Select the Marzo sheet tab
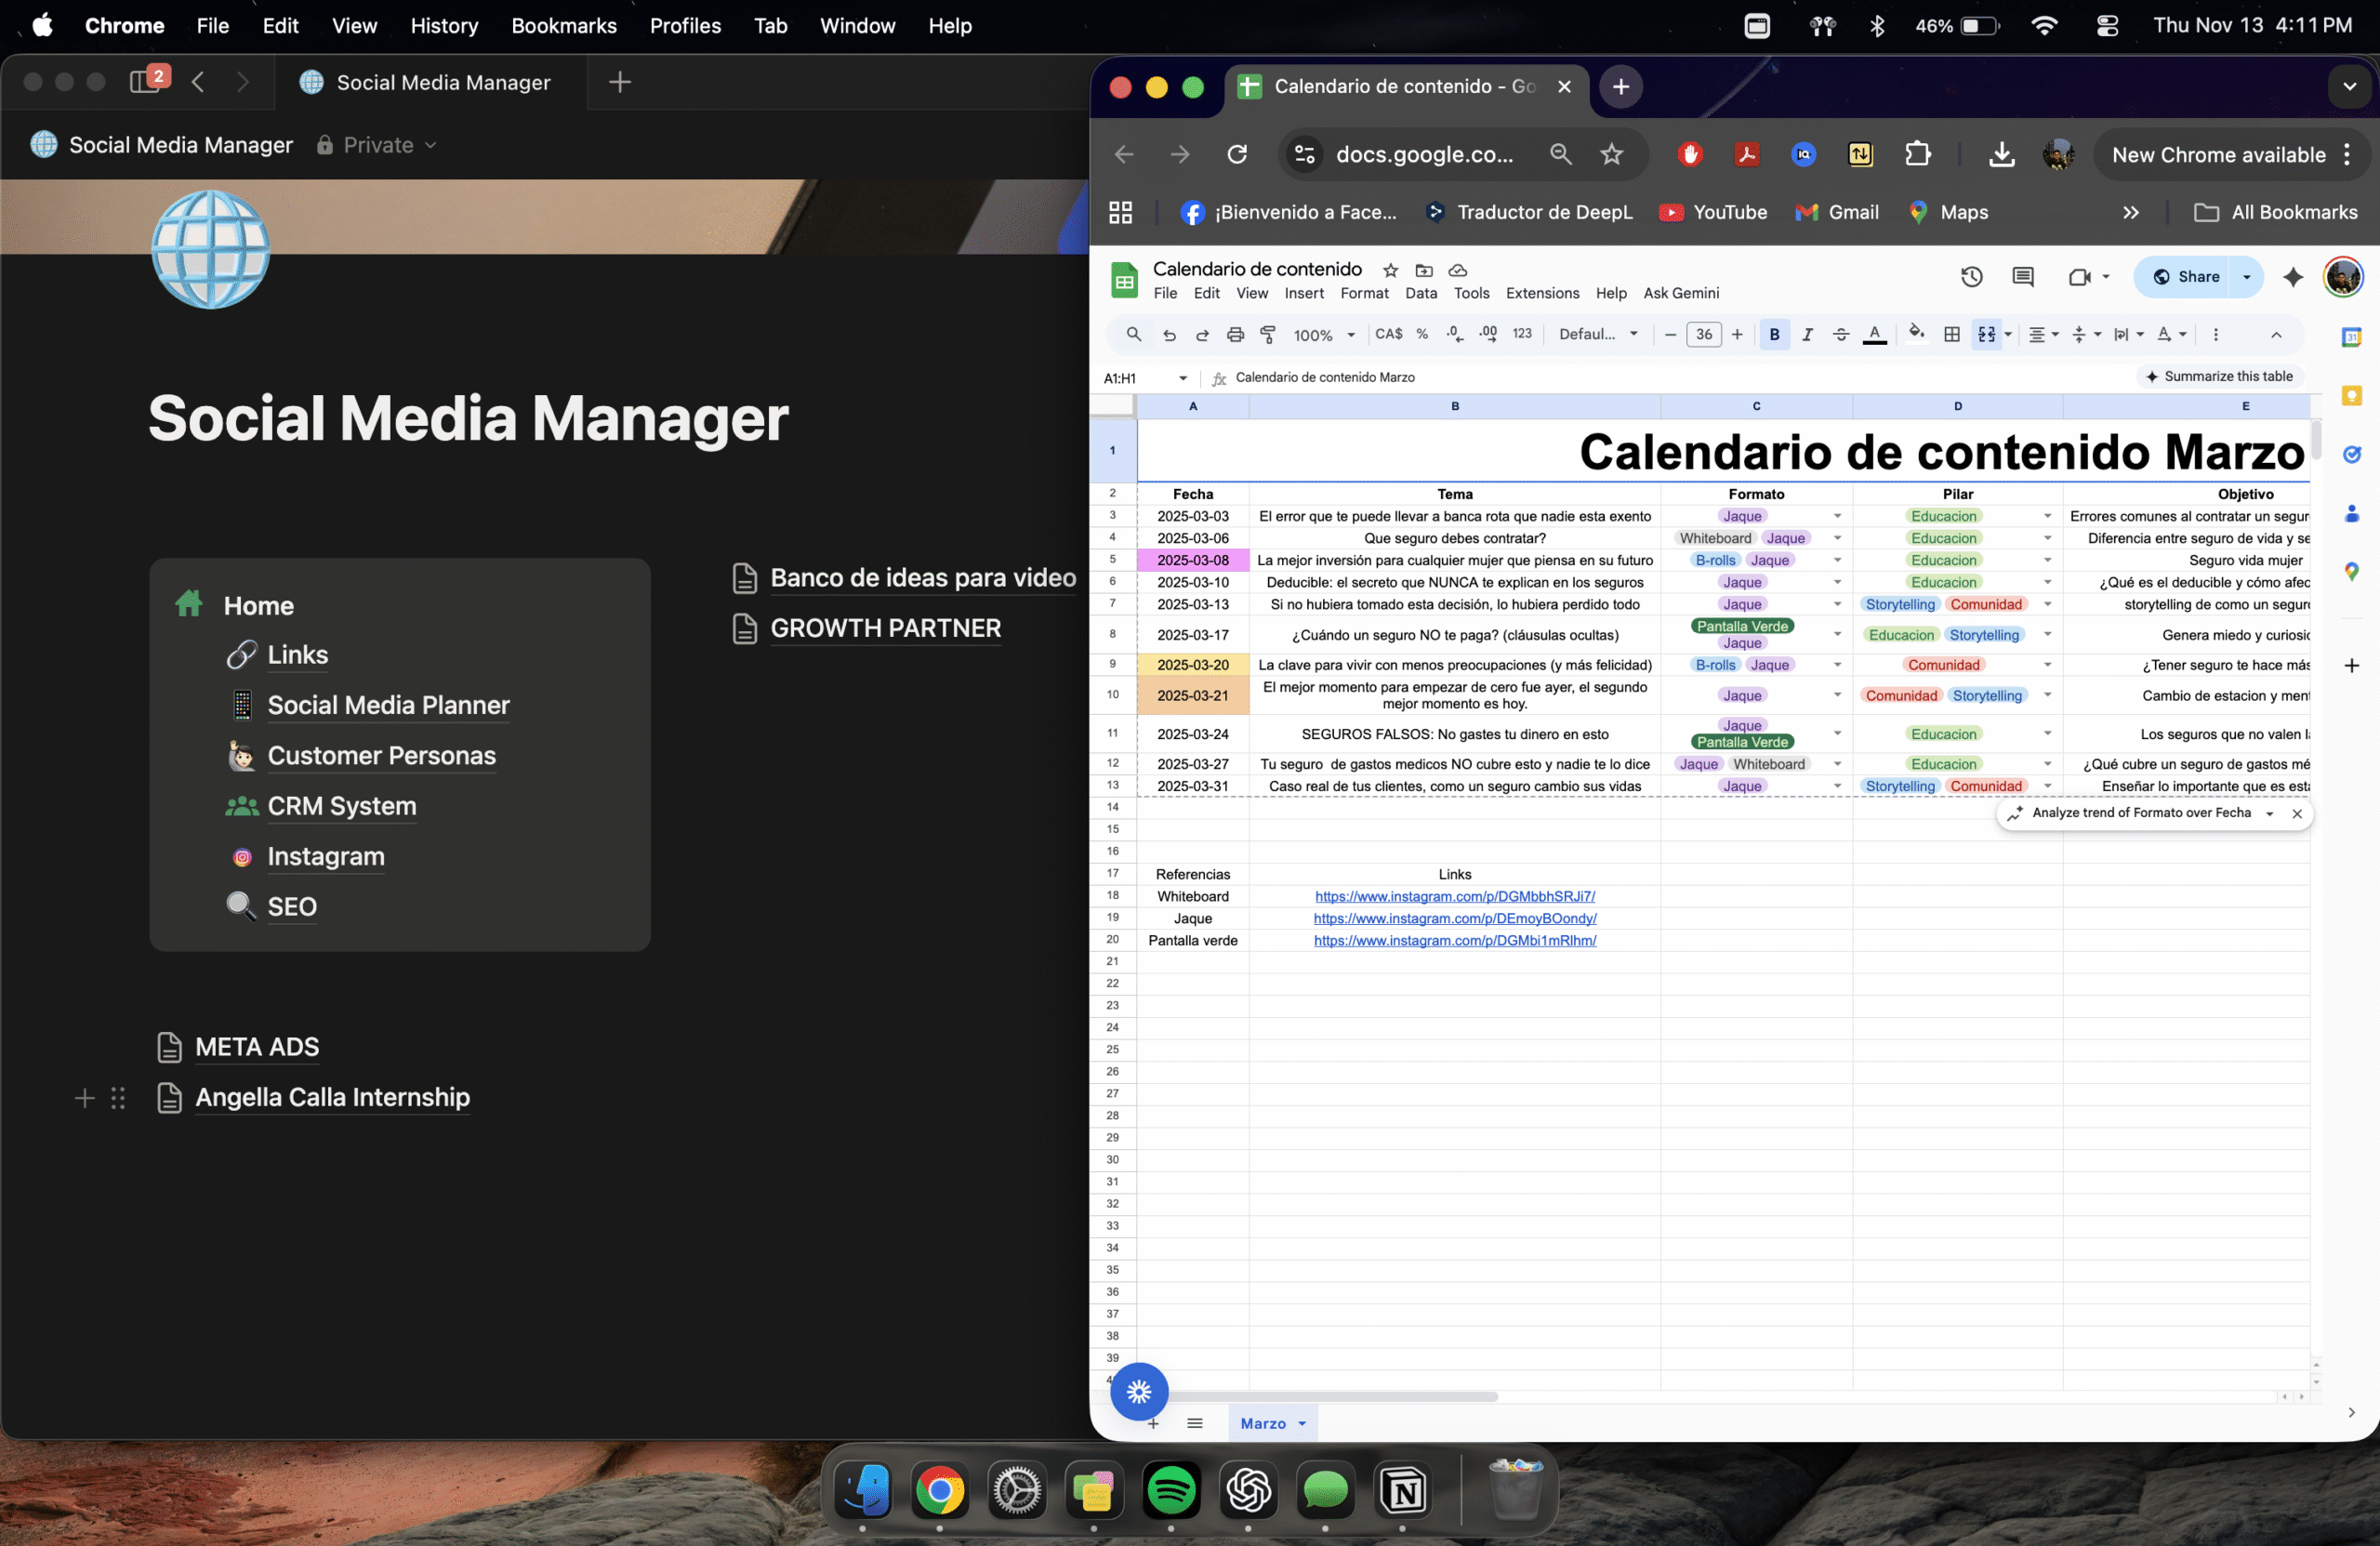The height and width of the screenshot is (1546, 2380). click(x=1262, y=1423)
